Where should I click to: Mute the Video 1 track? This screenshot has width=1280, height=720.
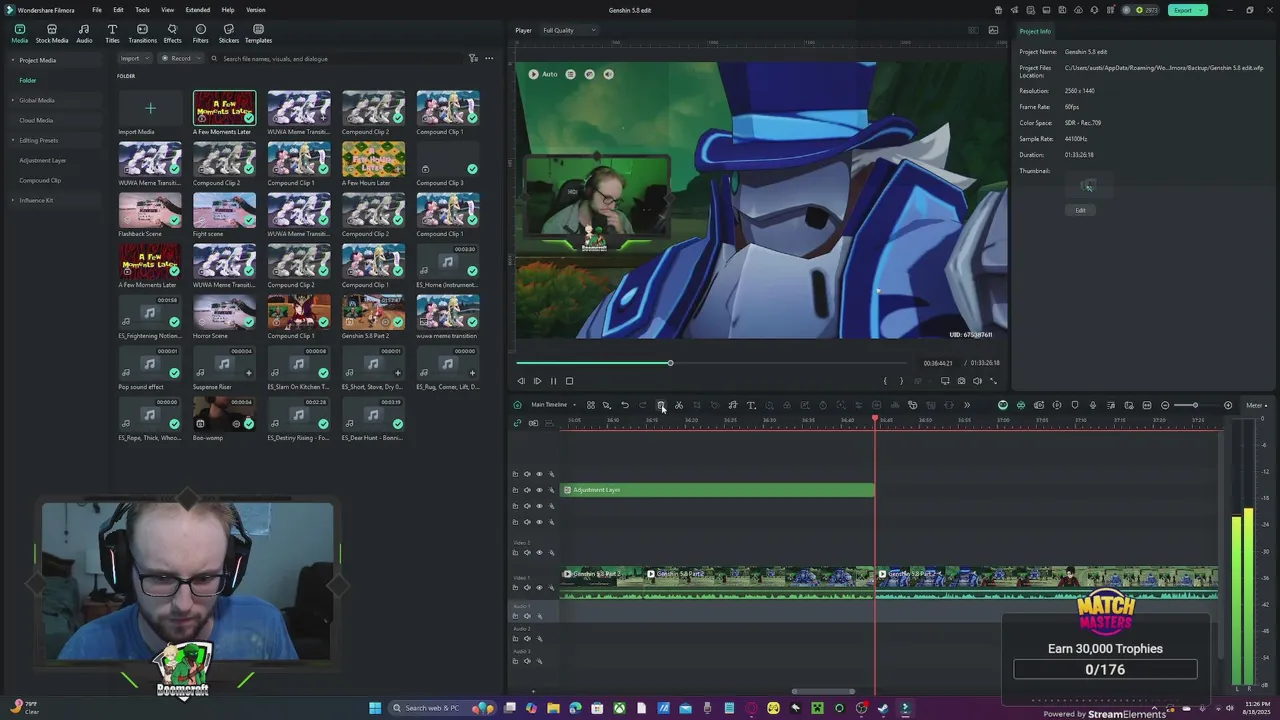527,587
